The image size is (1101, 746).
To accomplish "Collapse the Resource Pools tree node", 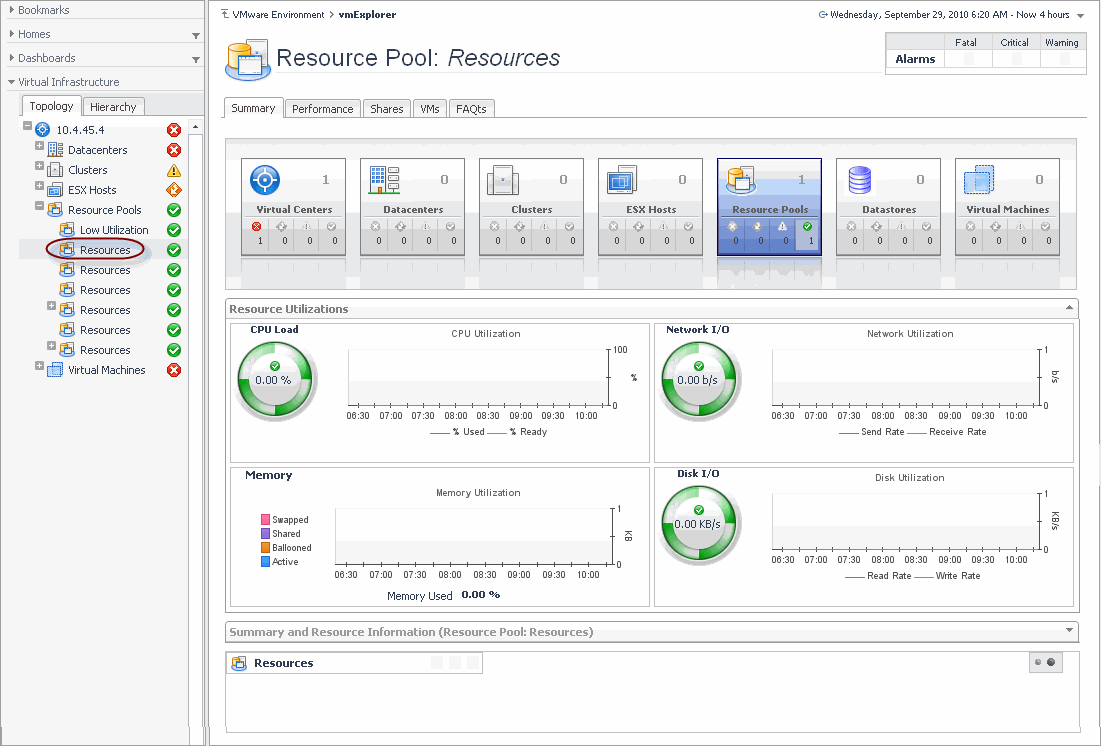I will click(x=40, y=208).
